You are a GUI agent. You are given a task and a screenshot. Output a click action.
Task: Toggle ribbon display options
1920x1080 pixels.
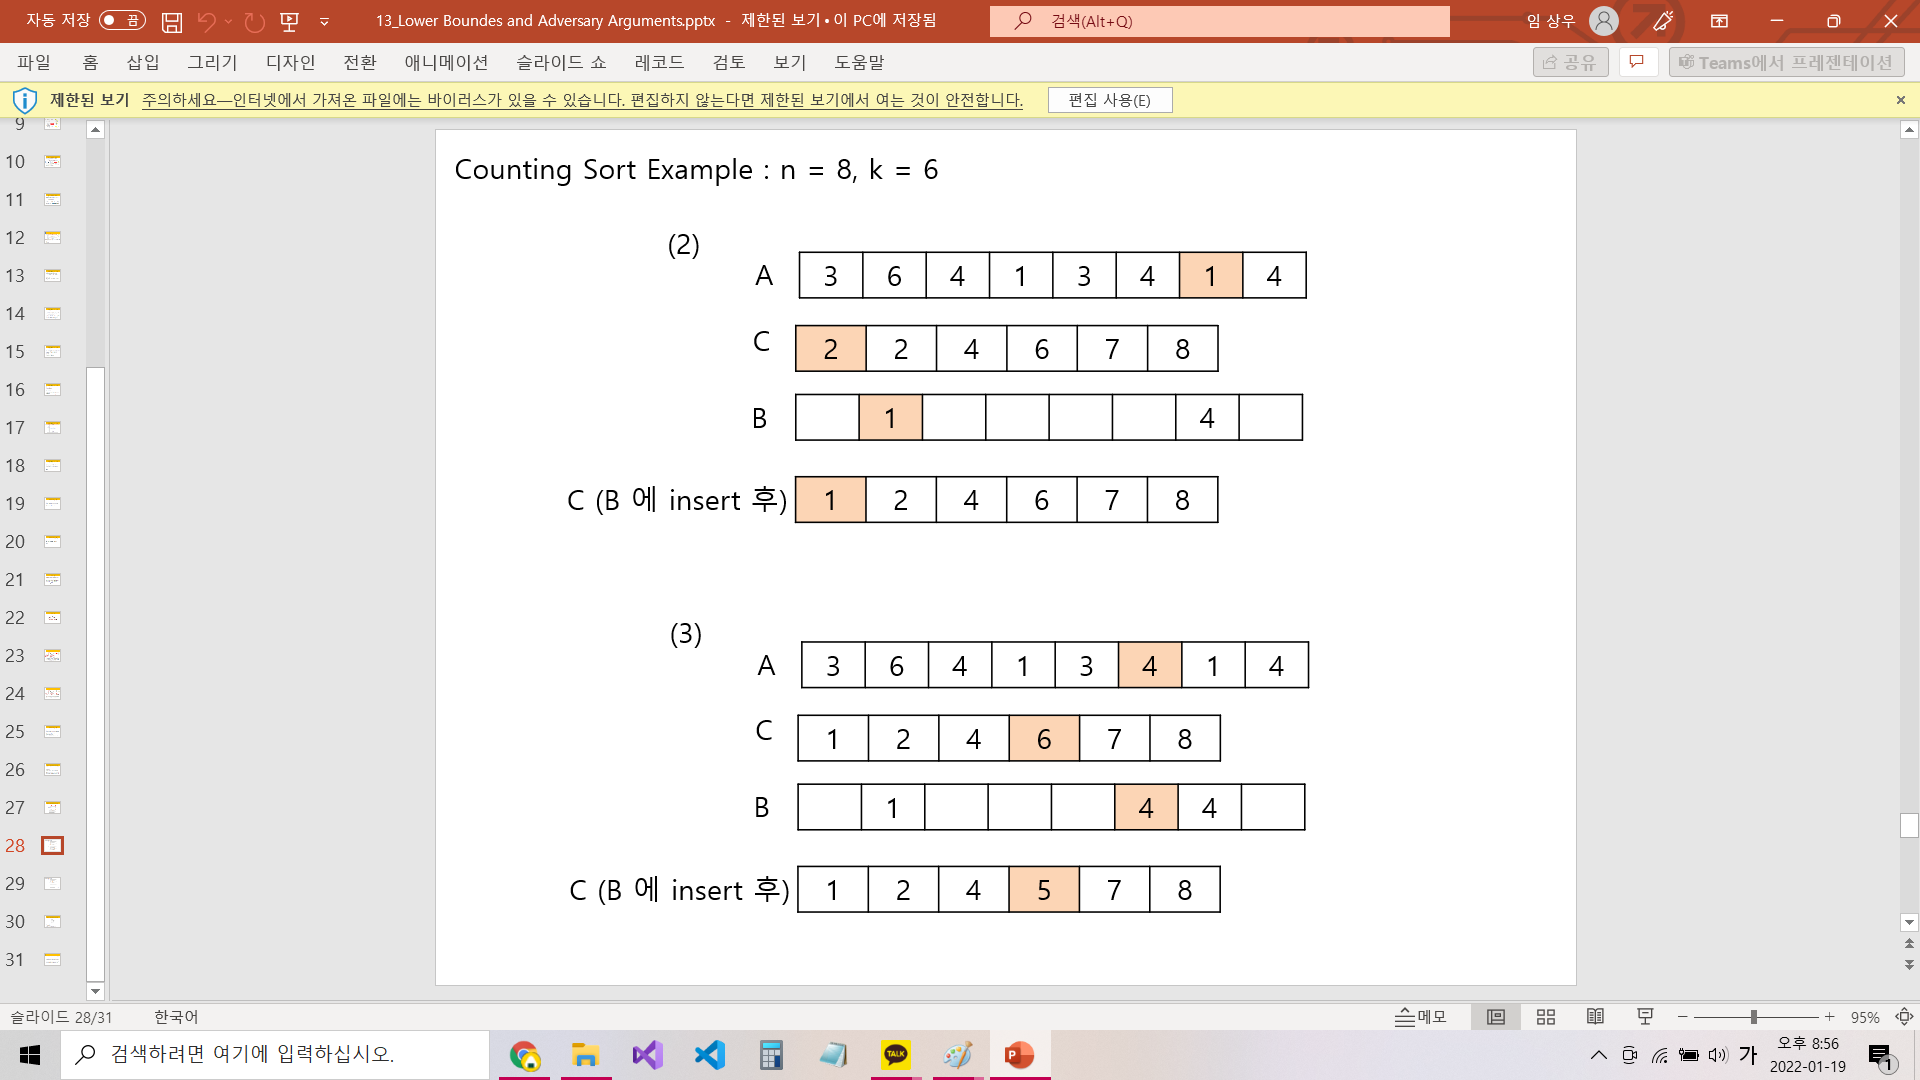point(1719,21)
